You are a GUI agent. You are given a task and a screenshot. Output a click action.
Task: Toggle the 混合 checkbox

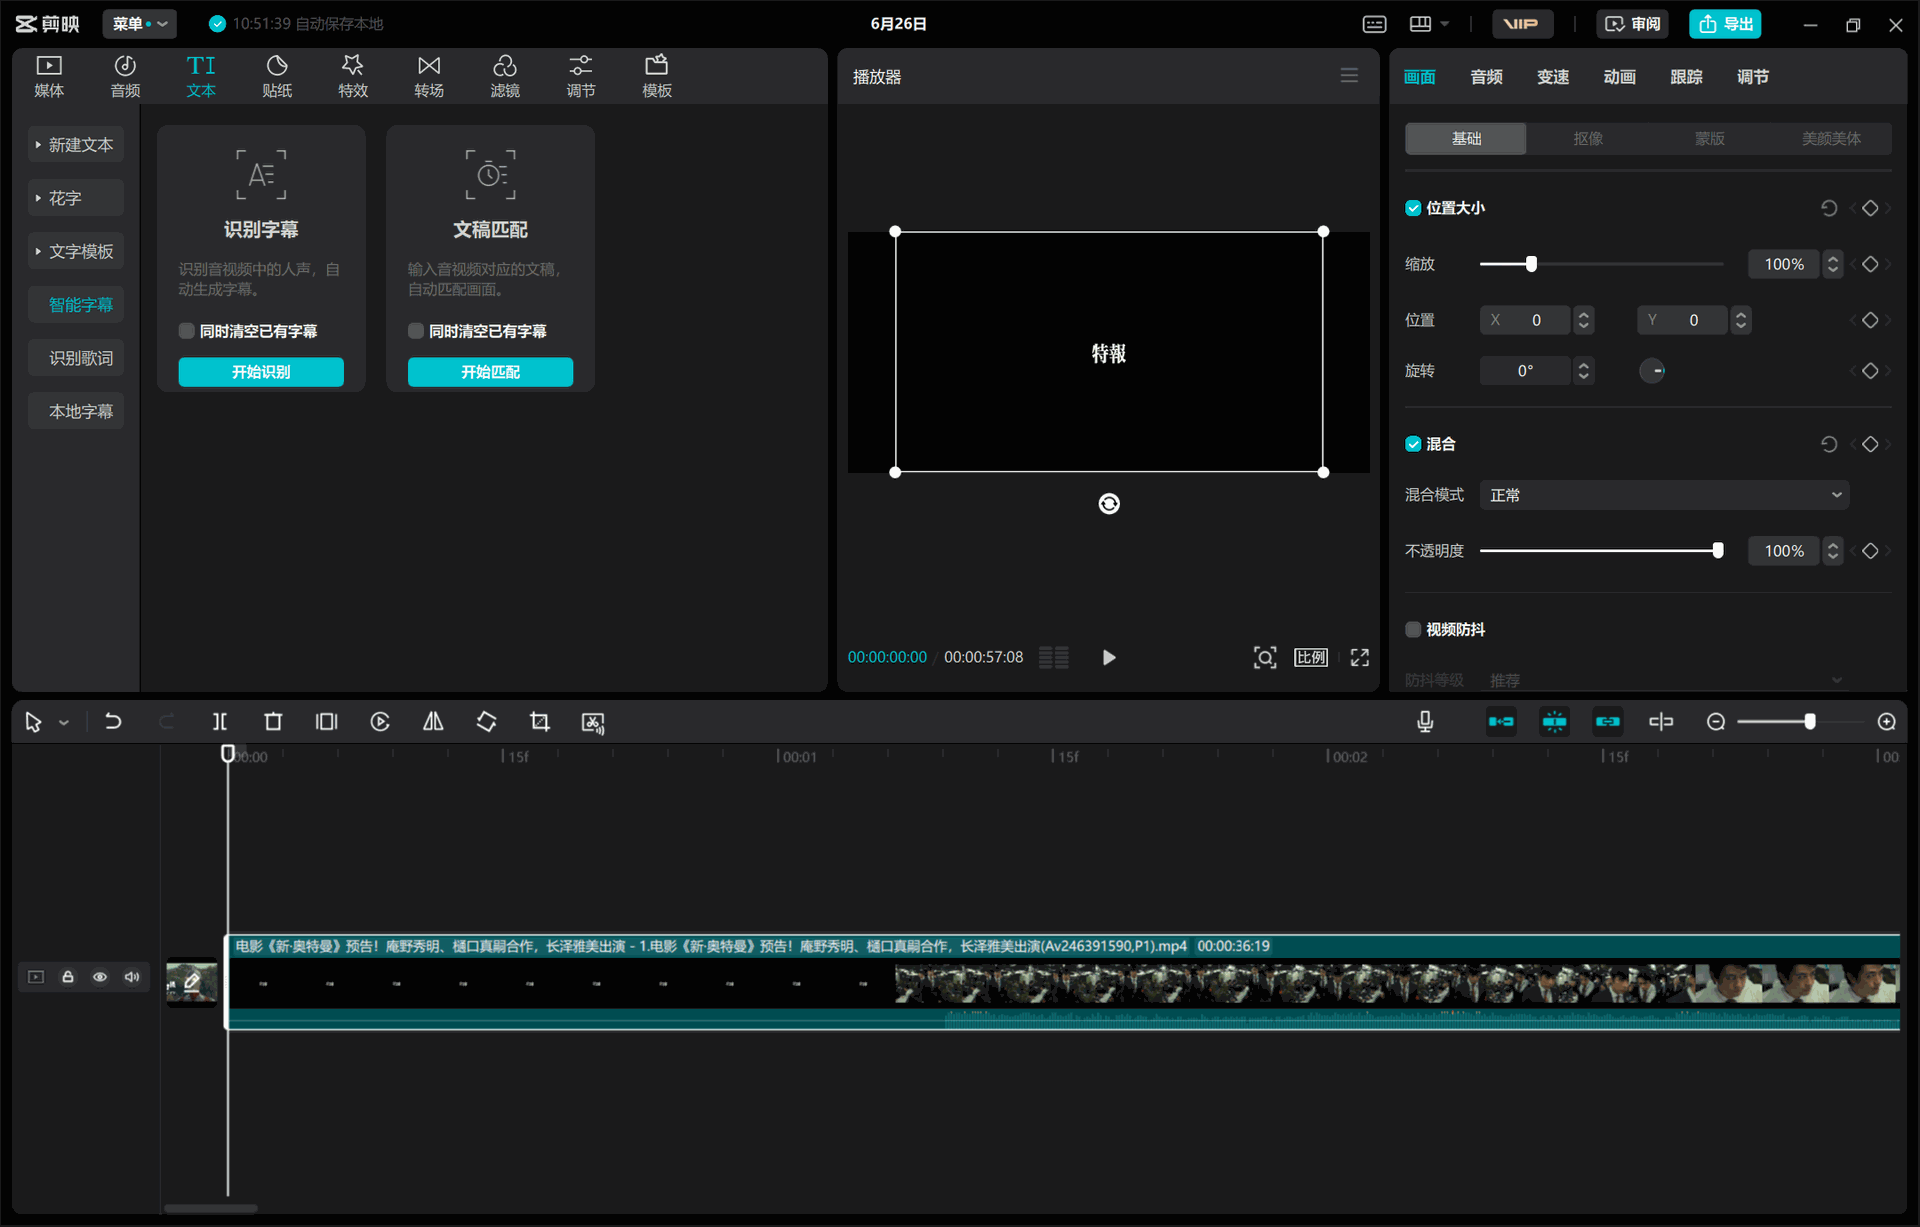coord(1413,444)
